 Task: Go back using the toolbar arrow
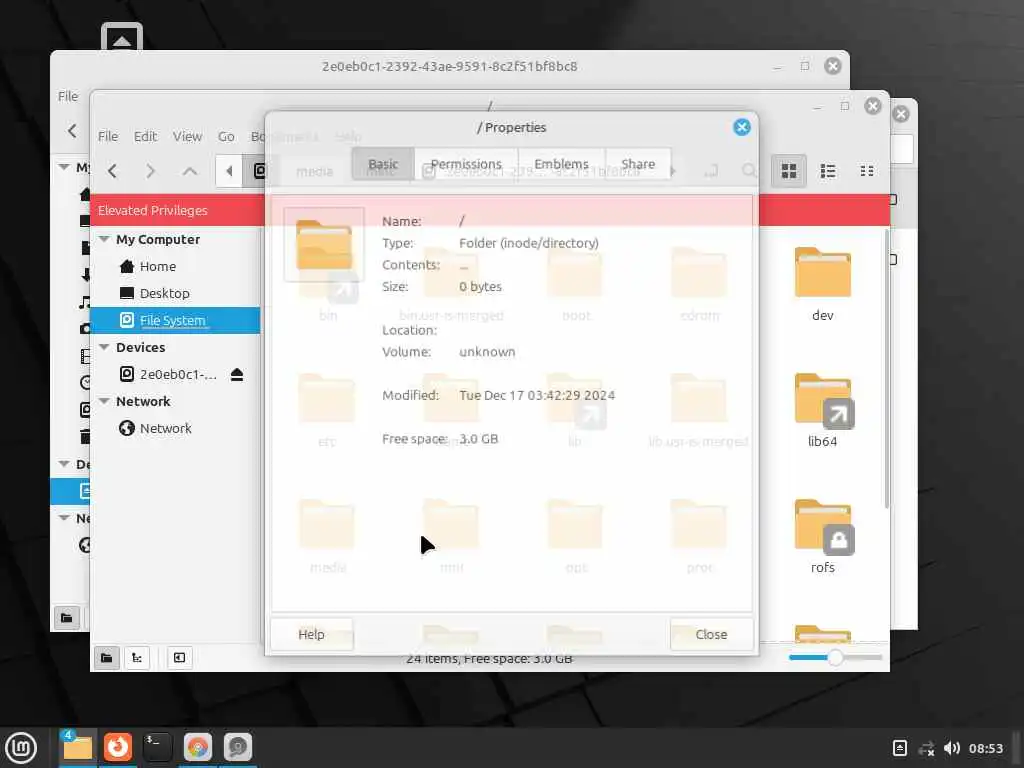point(112,171)
